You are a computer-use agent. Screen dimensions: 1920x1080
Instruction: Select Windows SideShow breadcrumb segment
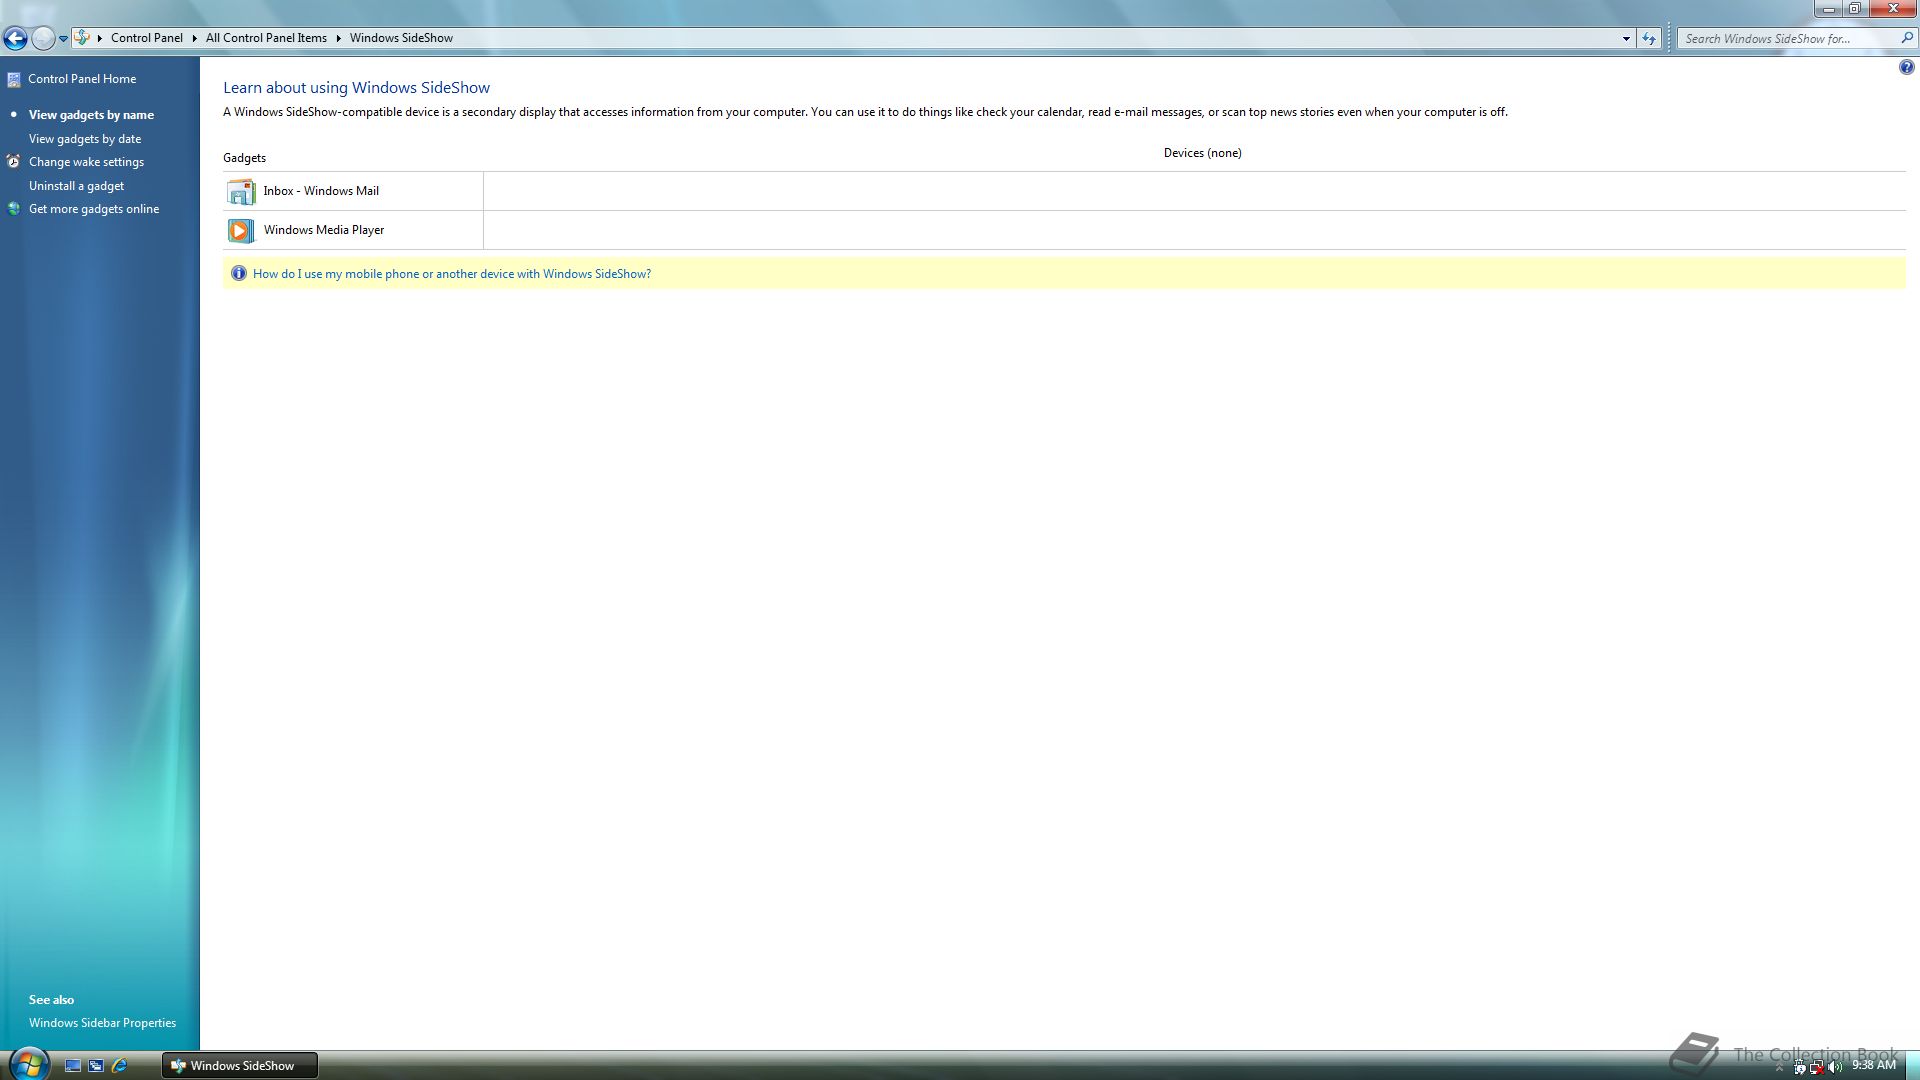click(x=401, y=38)
